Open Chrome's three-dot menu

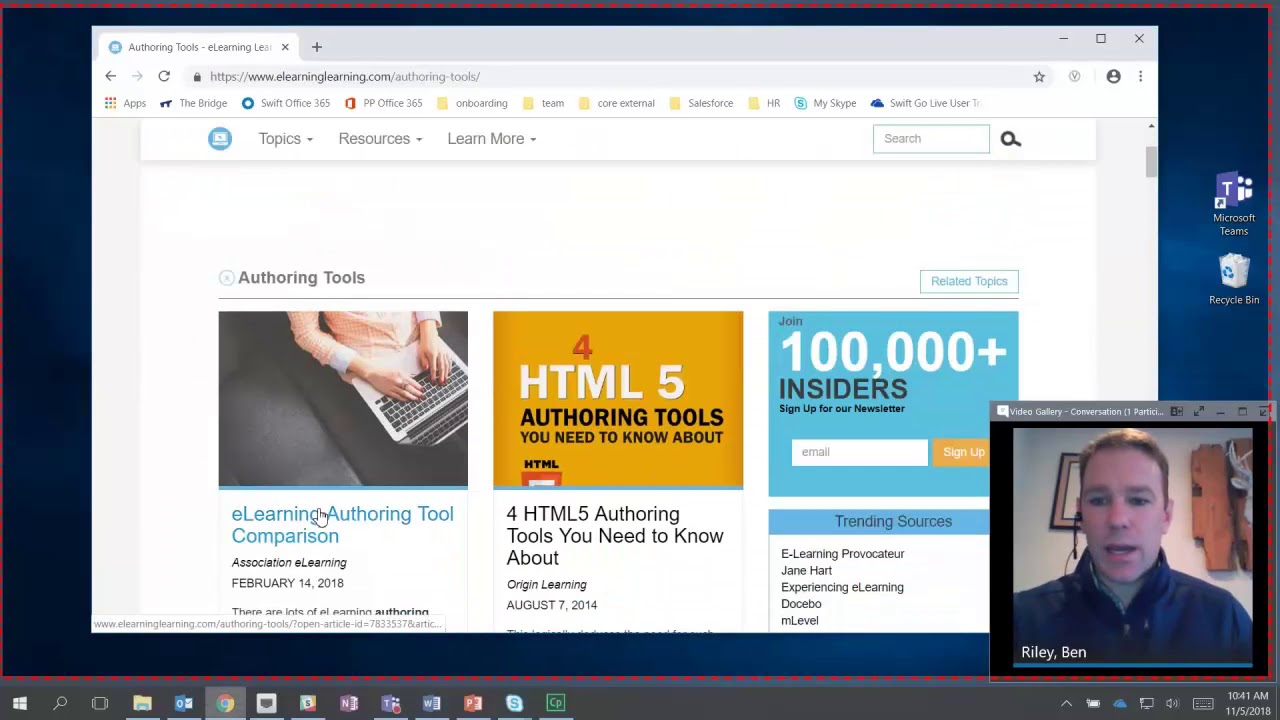pyautogui.click(x=1140, y=76)
